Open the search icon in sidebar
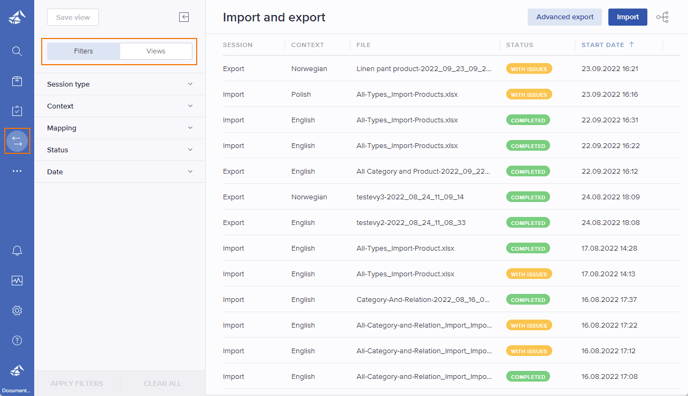 [x=17, y=51]
